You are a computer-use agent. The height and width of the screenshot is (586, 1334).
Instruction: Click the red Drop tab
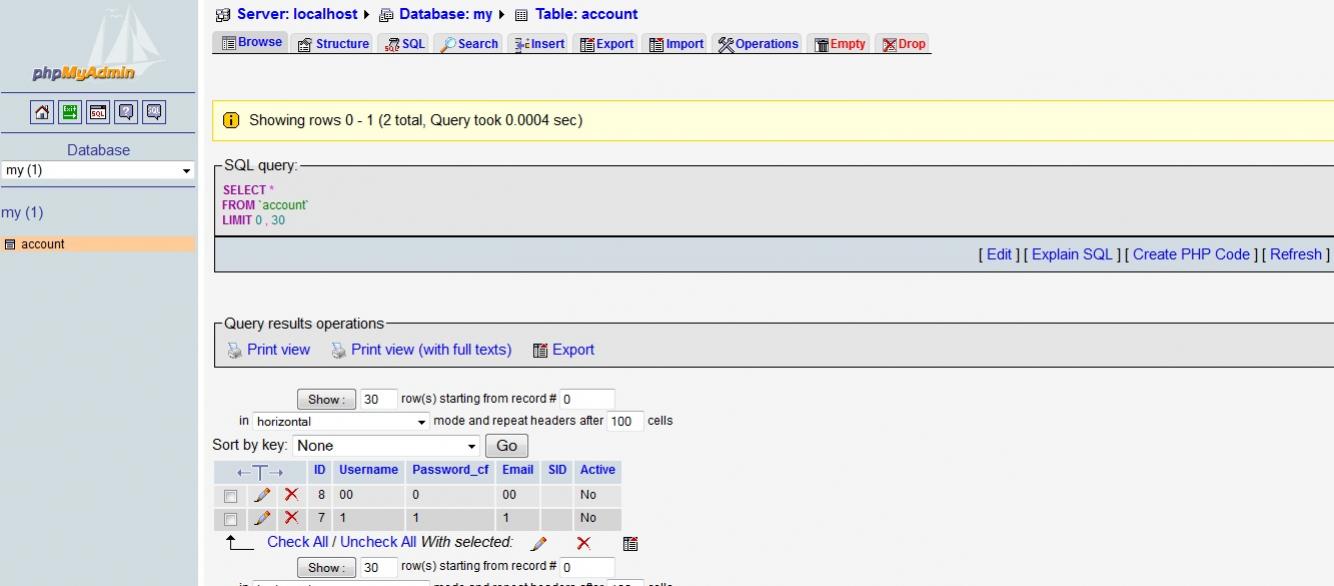(903, 44)
